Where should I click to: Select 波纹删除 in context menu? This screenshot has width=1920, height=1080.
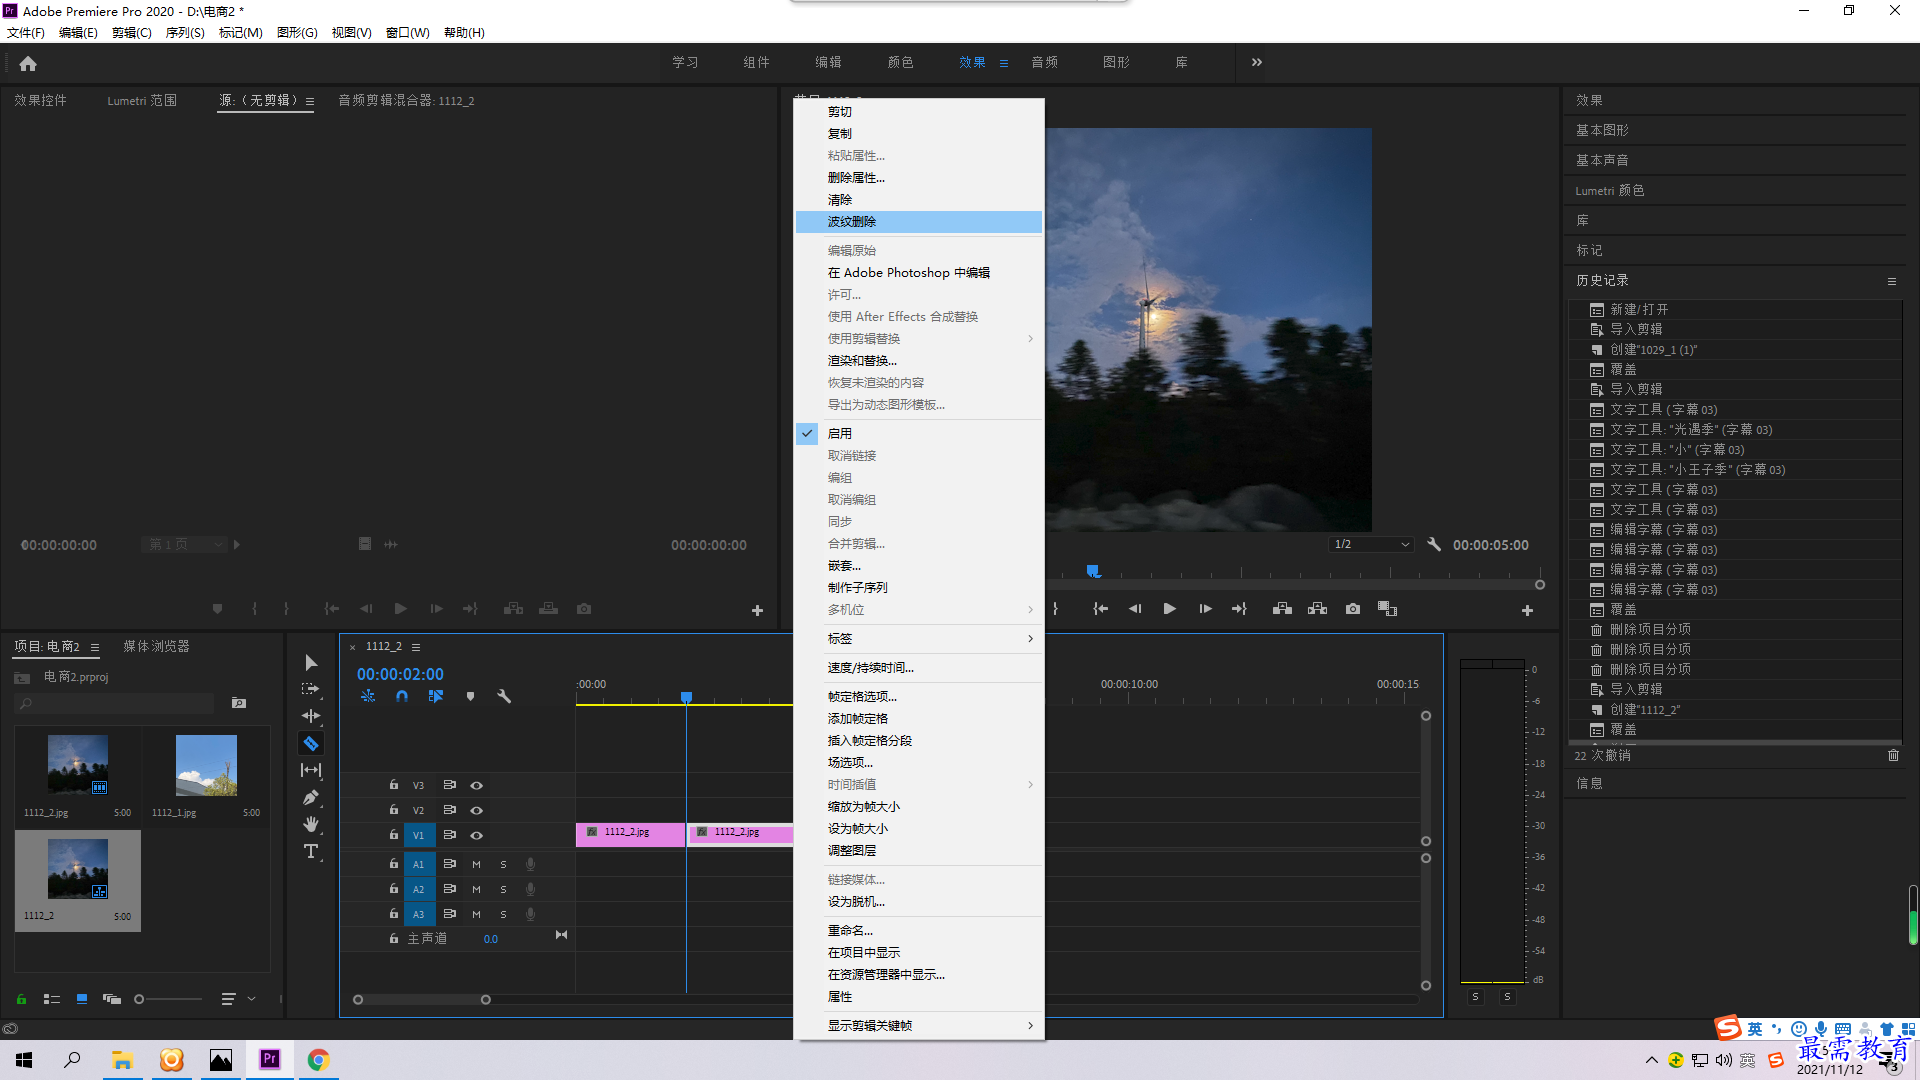918,221
